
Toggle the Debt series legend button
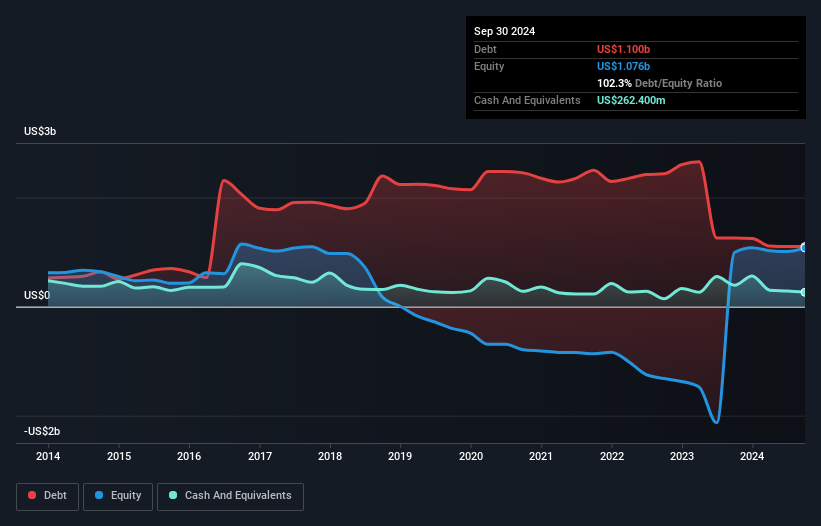[48, 496]
